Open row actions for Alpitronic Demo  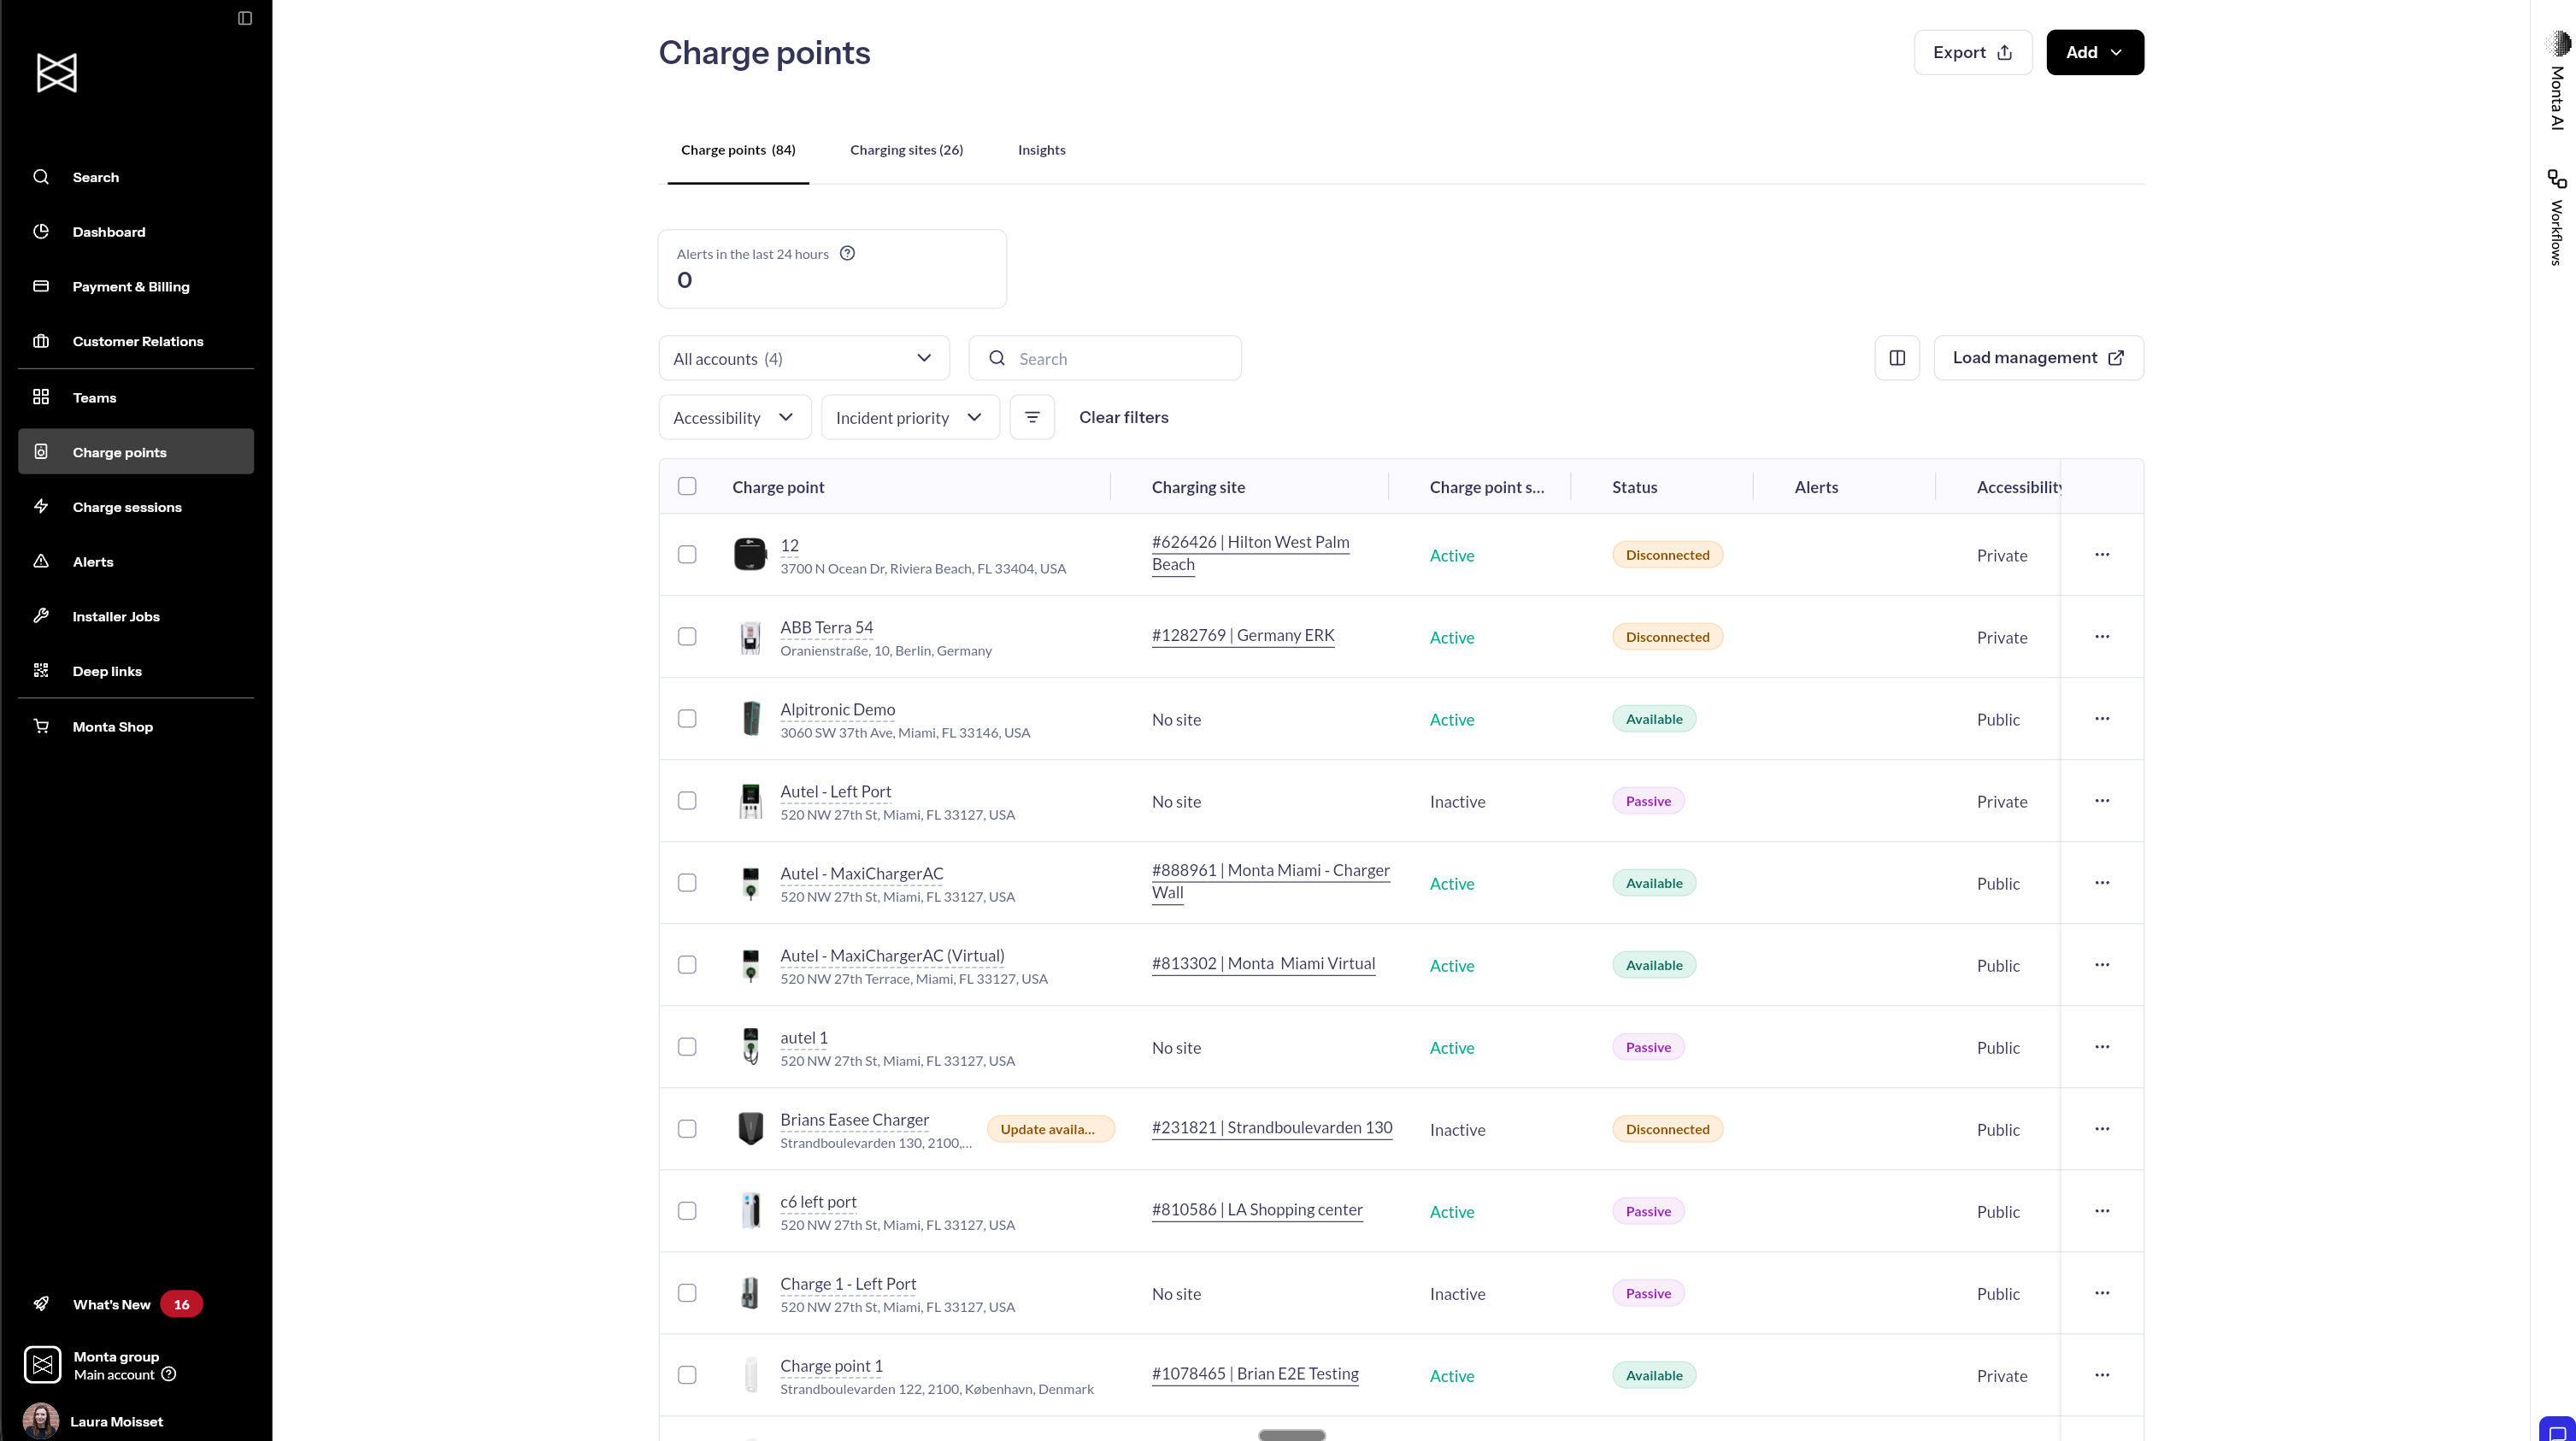[x=2102, y=719]
